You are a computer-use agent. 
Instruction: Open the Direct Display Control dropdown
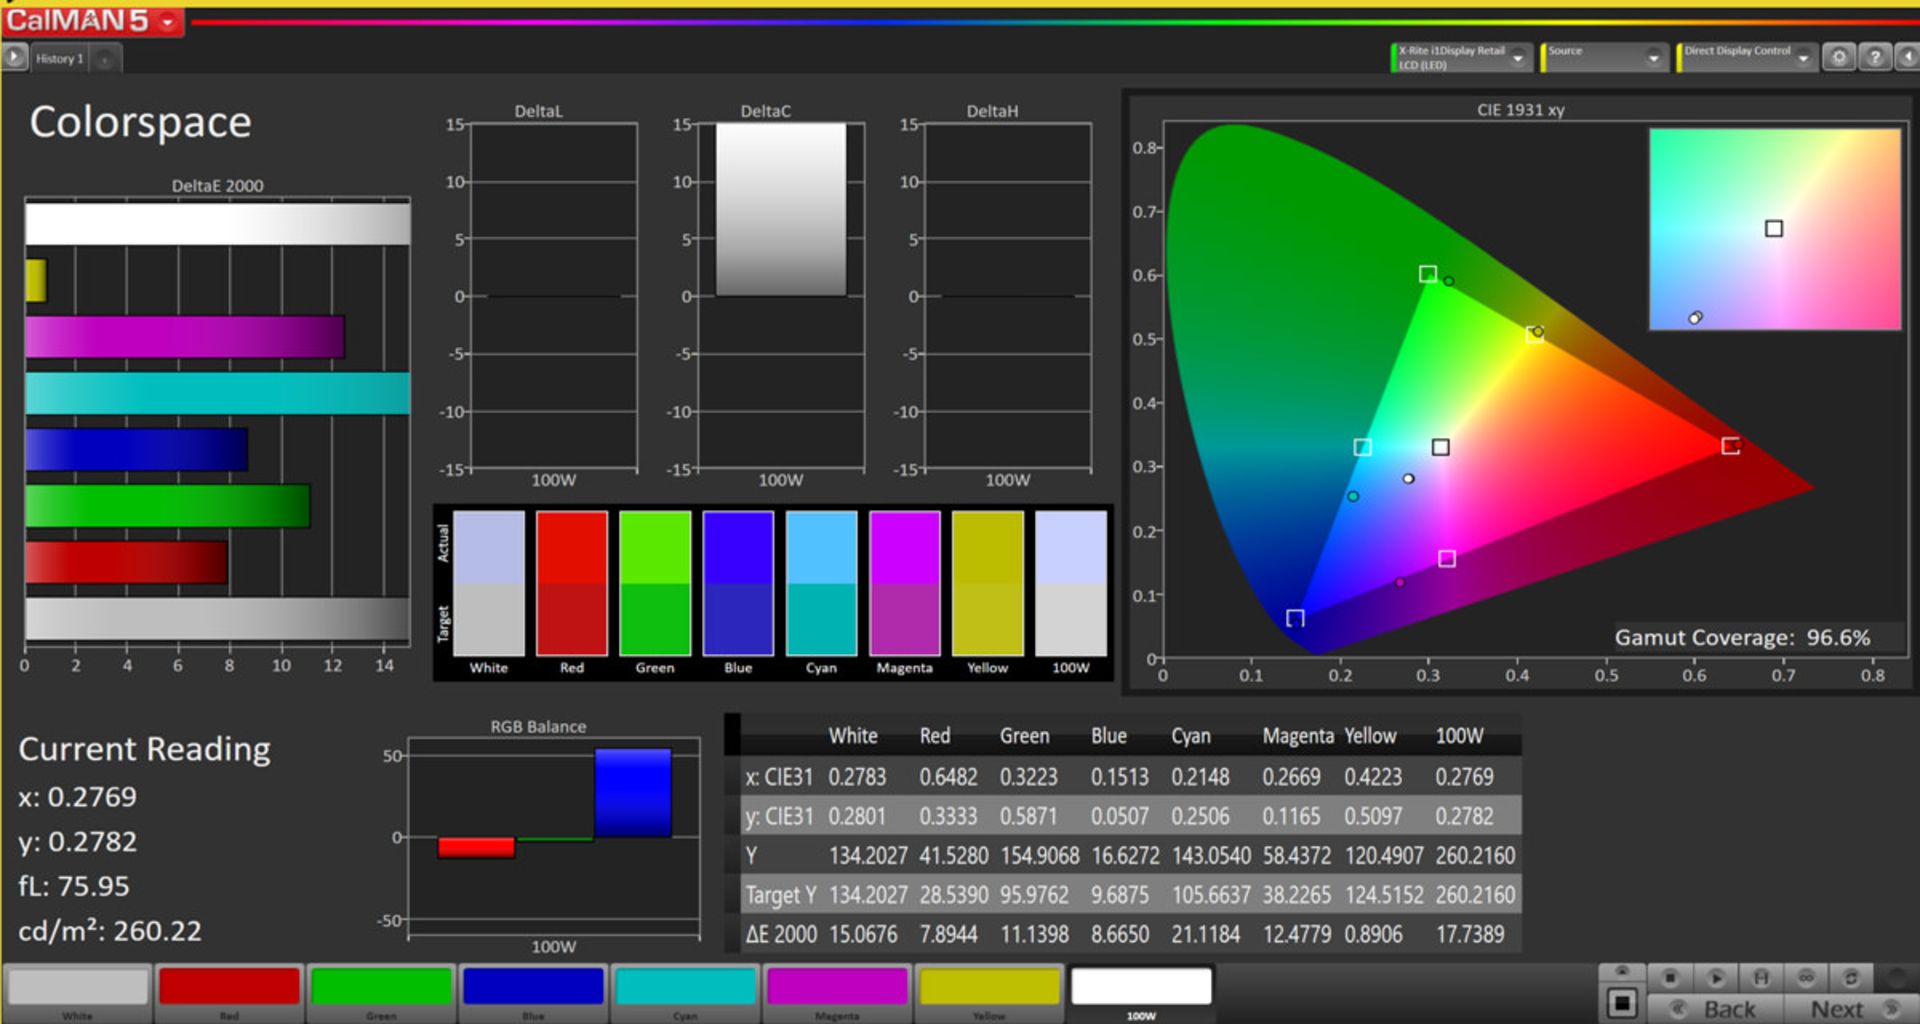pyautogui.click(x=1803, y=58)
